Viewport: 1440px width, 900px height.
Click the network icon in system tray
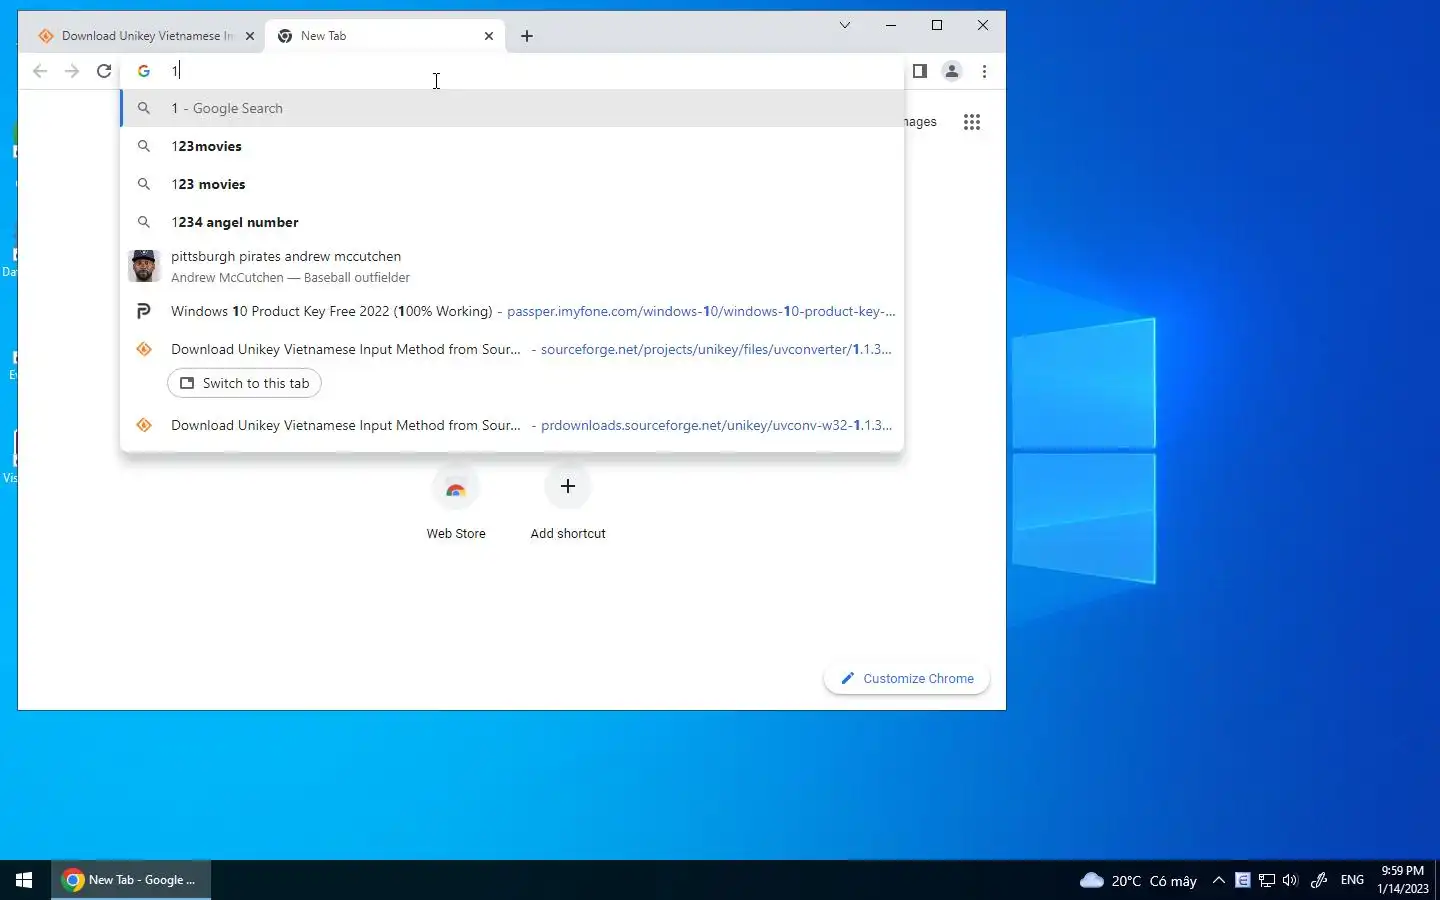click(1267, 880)
